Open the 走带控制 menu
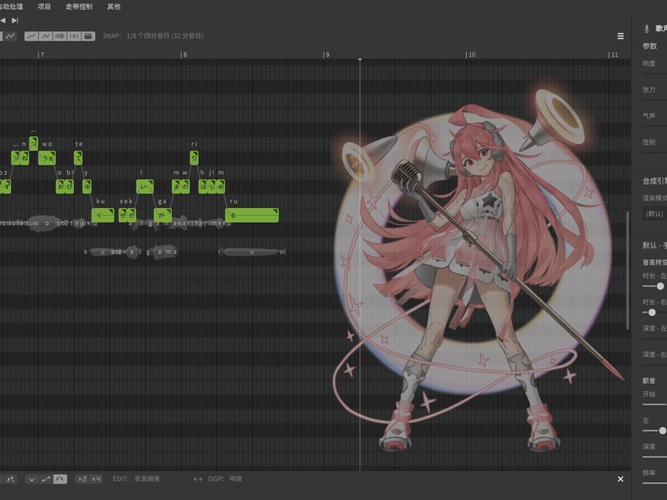Image resolution: width=667 pixels, height=500 pixels. 79,7
